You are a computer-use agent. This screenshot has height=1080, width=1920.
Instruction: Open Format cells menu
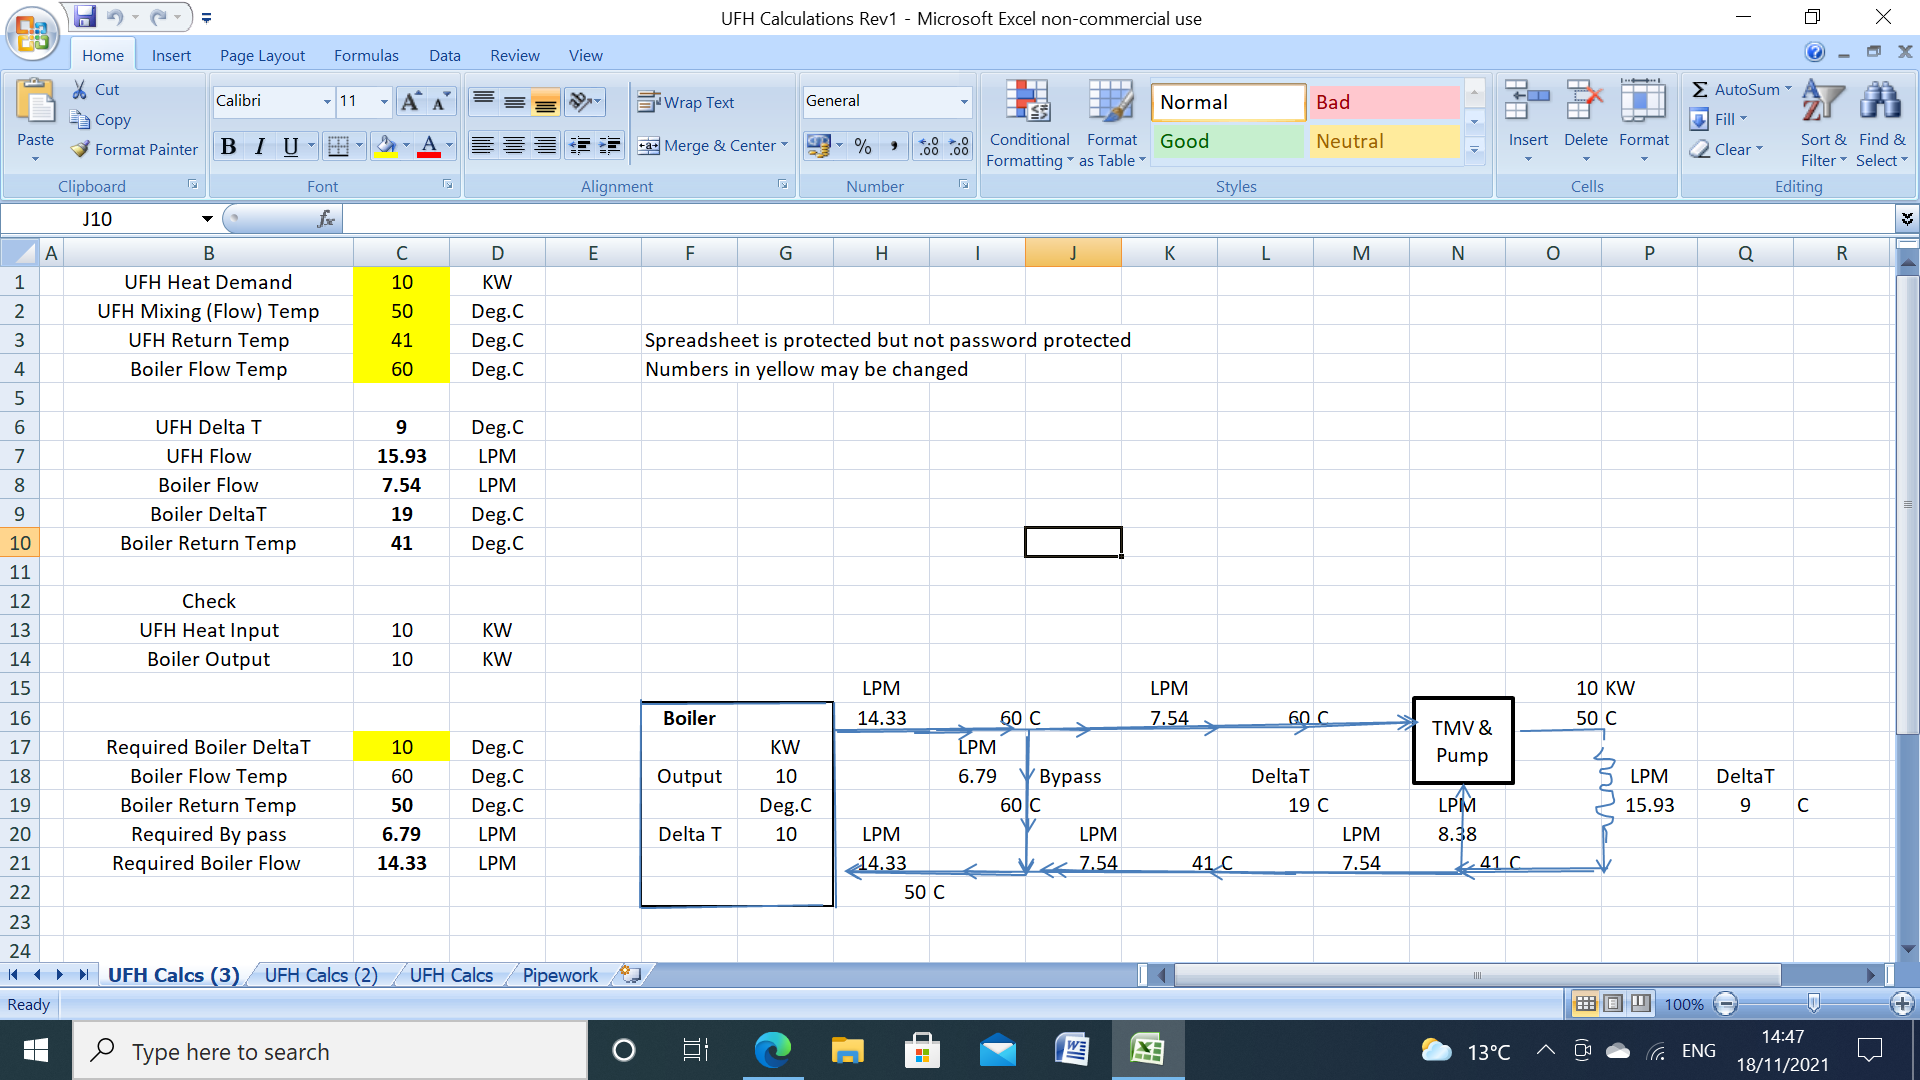1643,122
